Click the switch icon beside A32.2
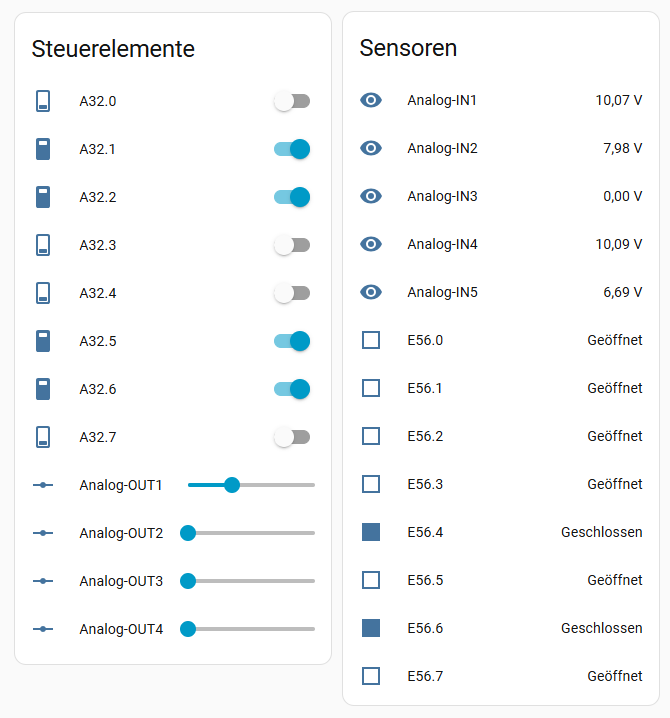This screenshot has height=718, width=670. [x=43, y=197]
